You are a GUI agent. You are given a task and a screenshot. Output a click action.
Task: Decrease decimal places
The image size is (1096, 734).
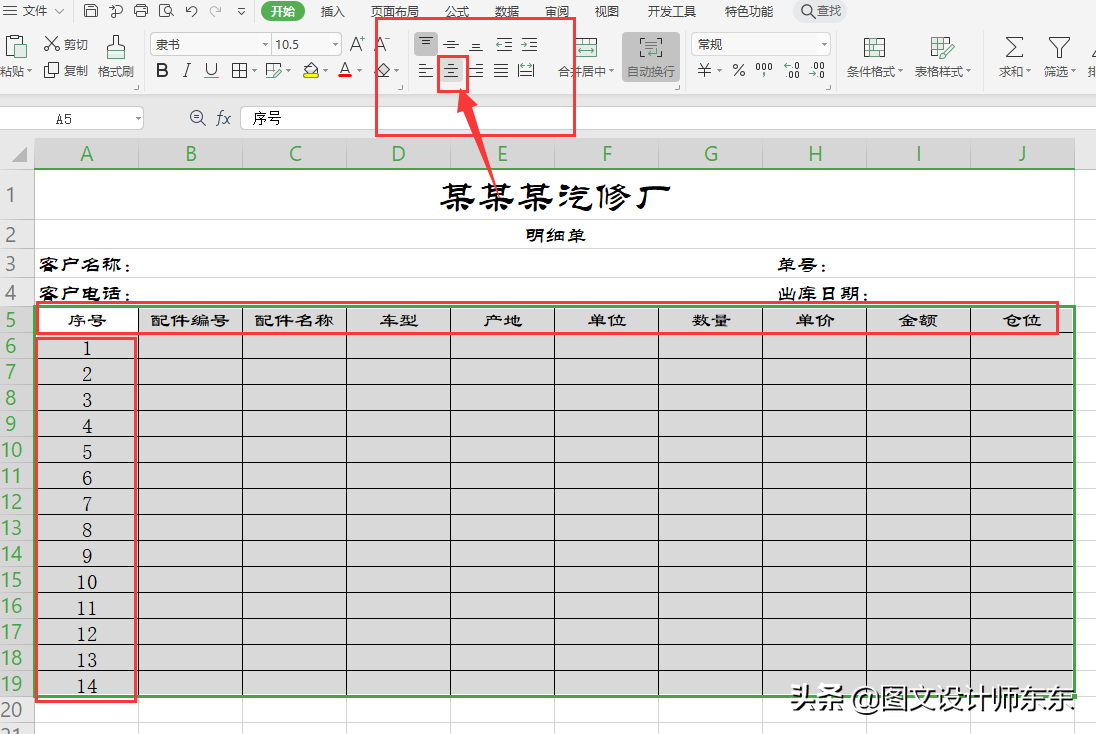[x=817, y=70]
